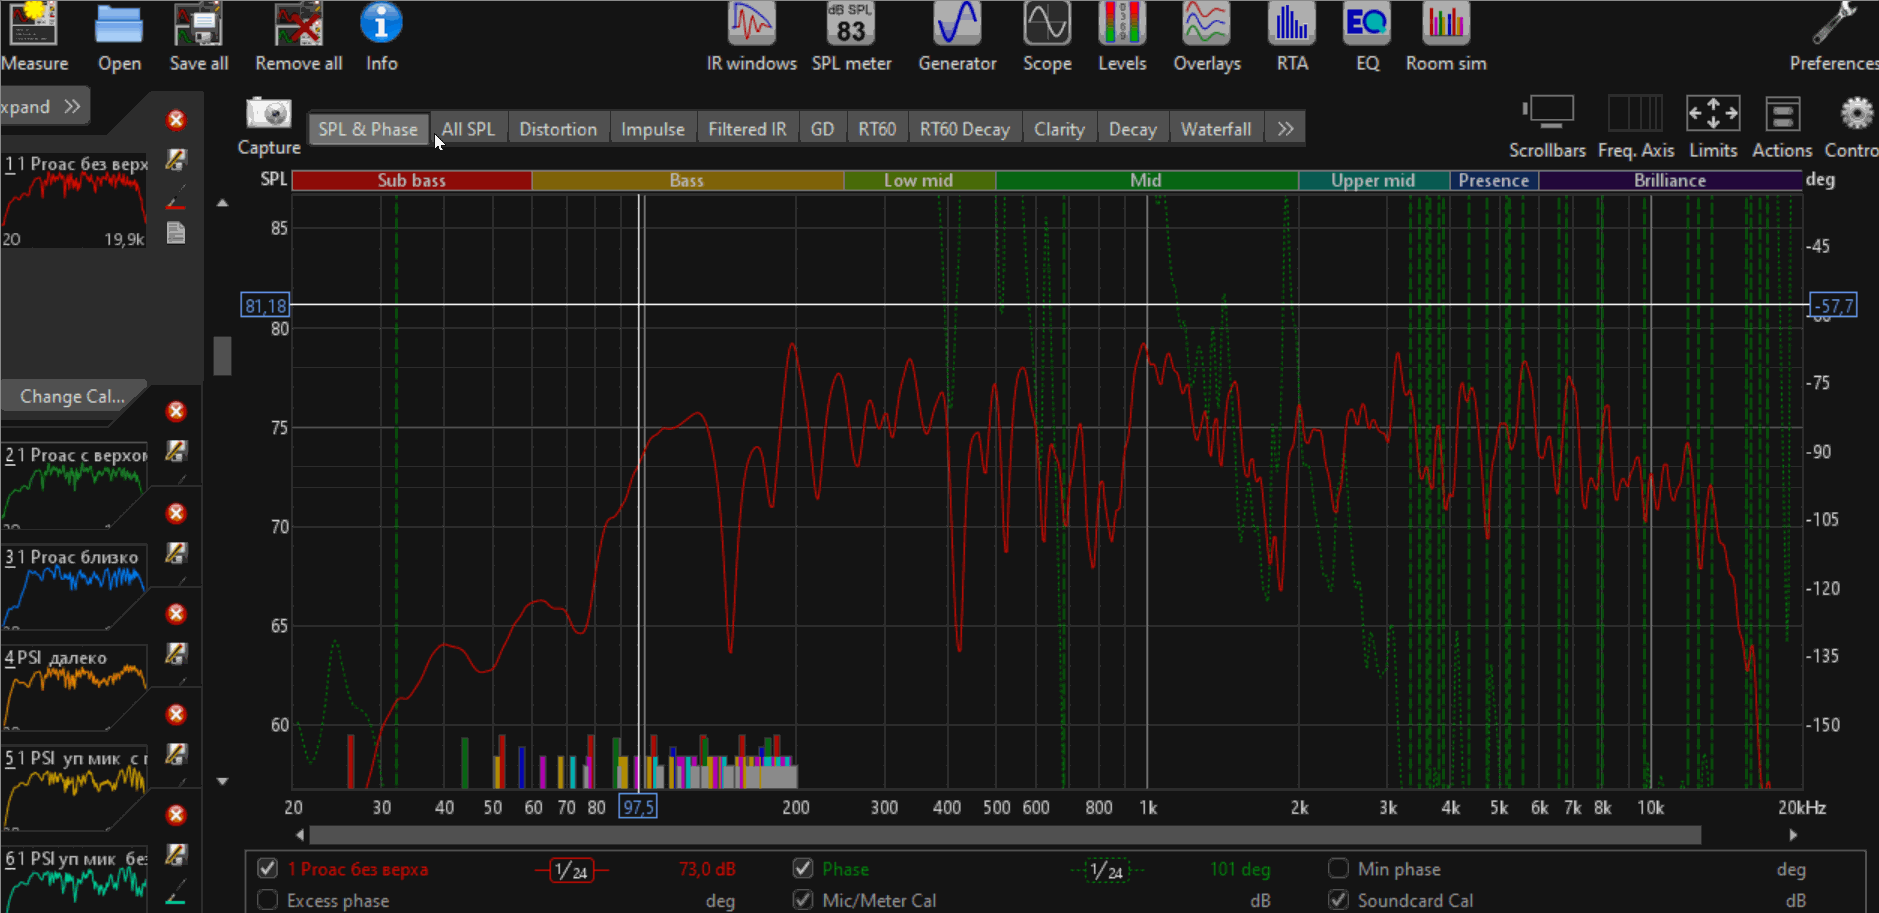This screenshot has height=913, width=1879.
Task: Open the Filtered IR tab
Action: coord(747,129)
